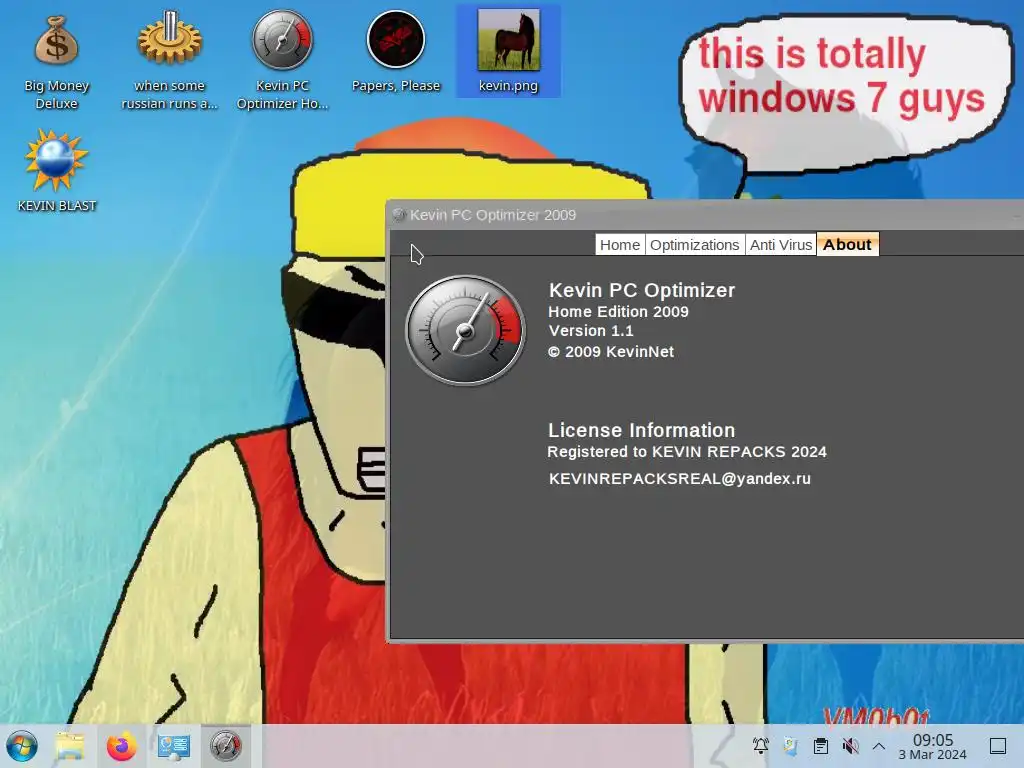Open the clock showing 09:05
The width and height of the screenshot is (1024, 768).
tap(933, 746)
